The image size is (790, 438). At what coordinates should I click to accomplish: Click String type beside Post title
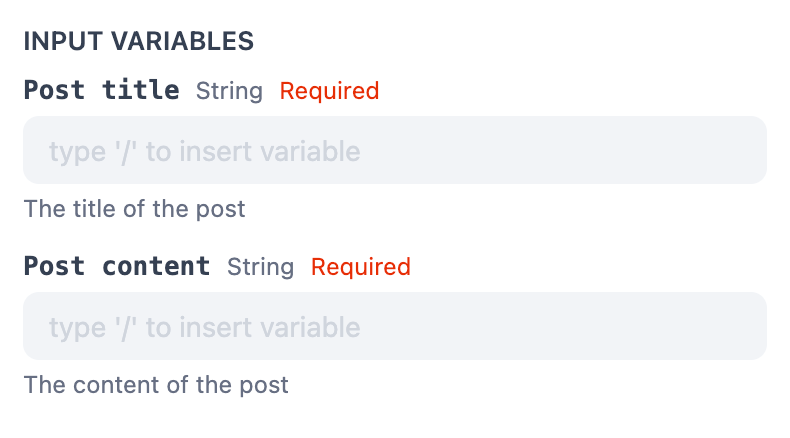tap(229, 92)
